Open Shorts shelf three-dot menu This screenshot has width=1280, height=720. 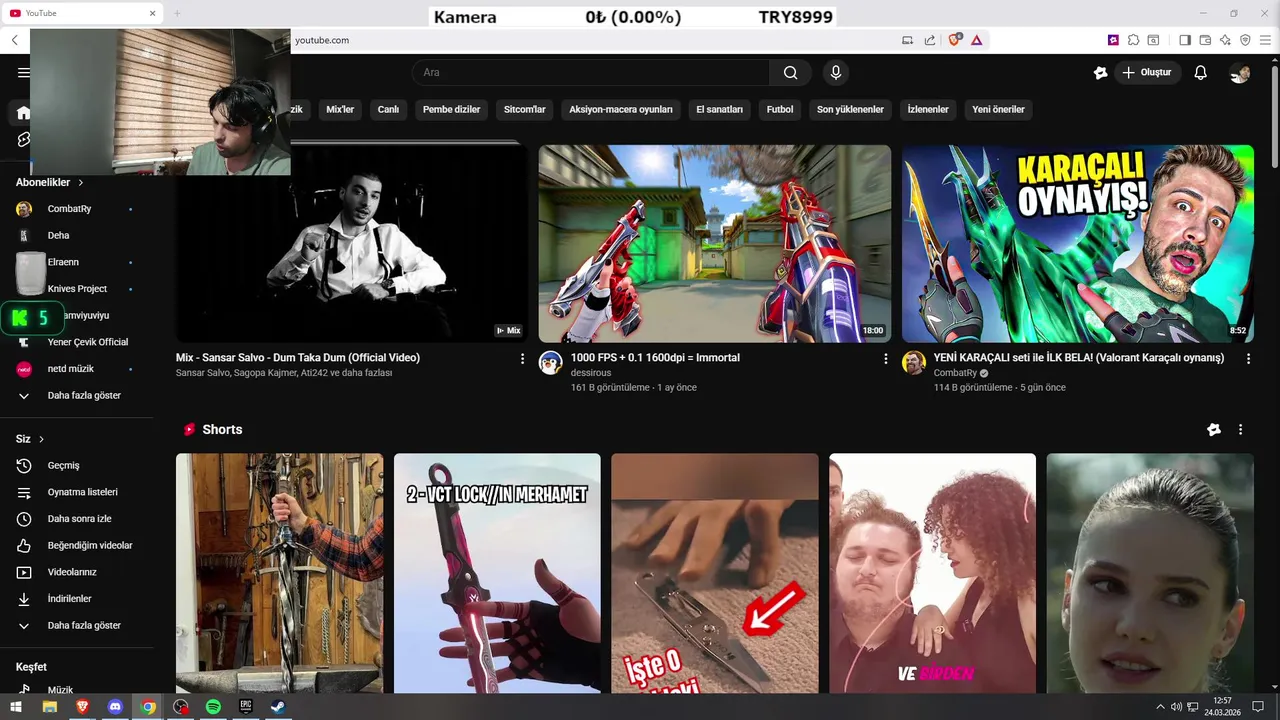click(x=1240, y=429)
